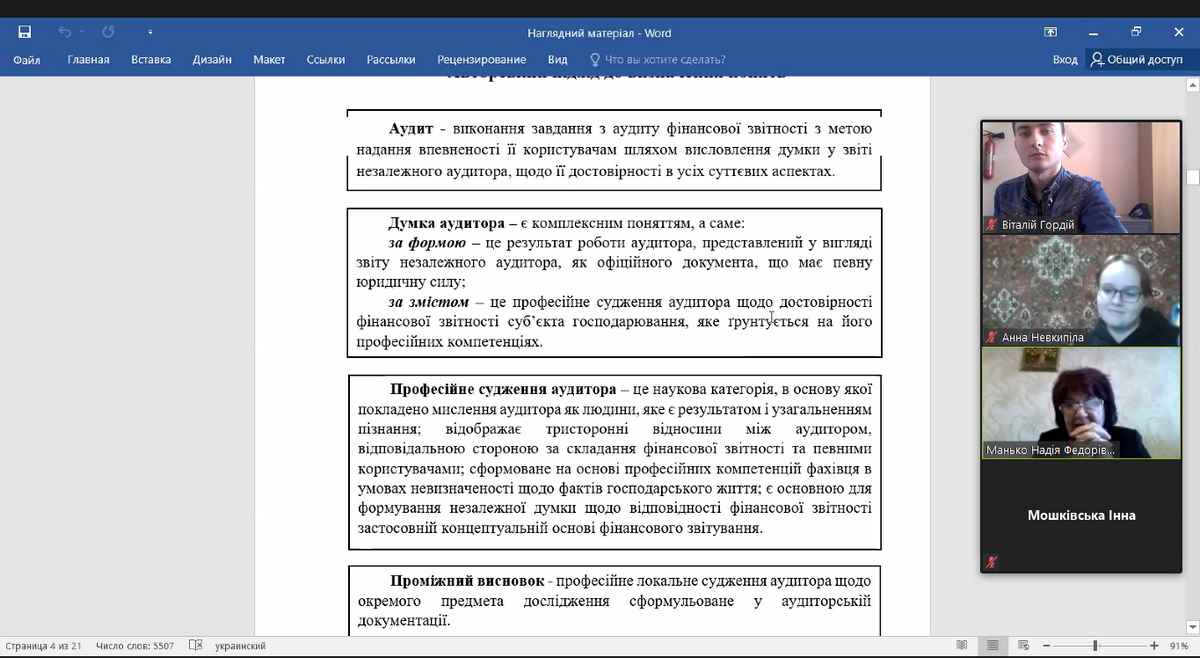Click the Undo arrow icon
The width and height of the screenshot is (1200, 658).
coord(64,32)
